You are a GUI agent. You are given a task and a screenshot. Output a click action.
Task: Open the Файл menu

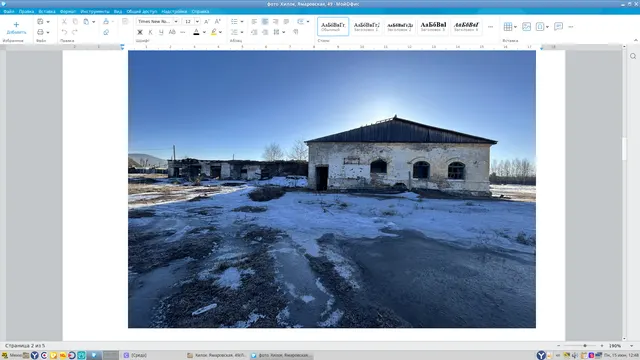coord(9,11)
